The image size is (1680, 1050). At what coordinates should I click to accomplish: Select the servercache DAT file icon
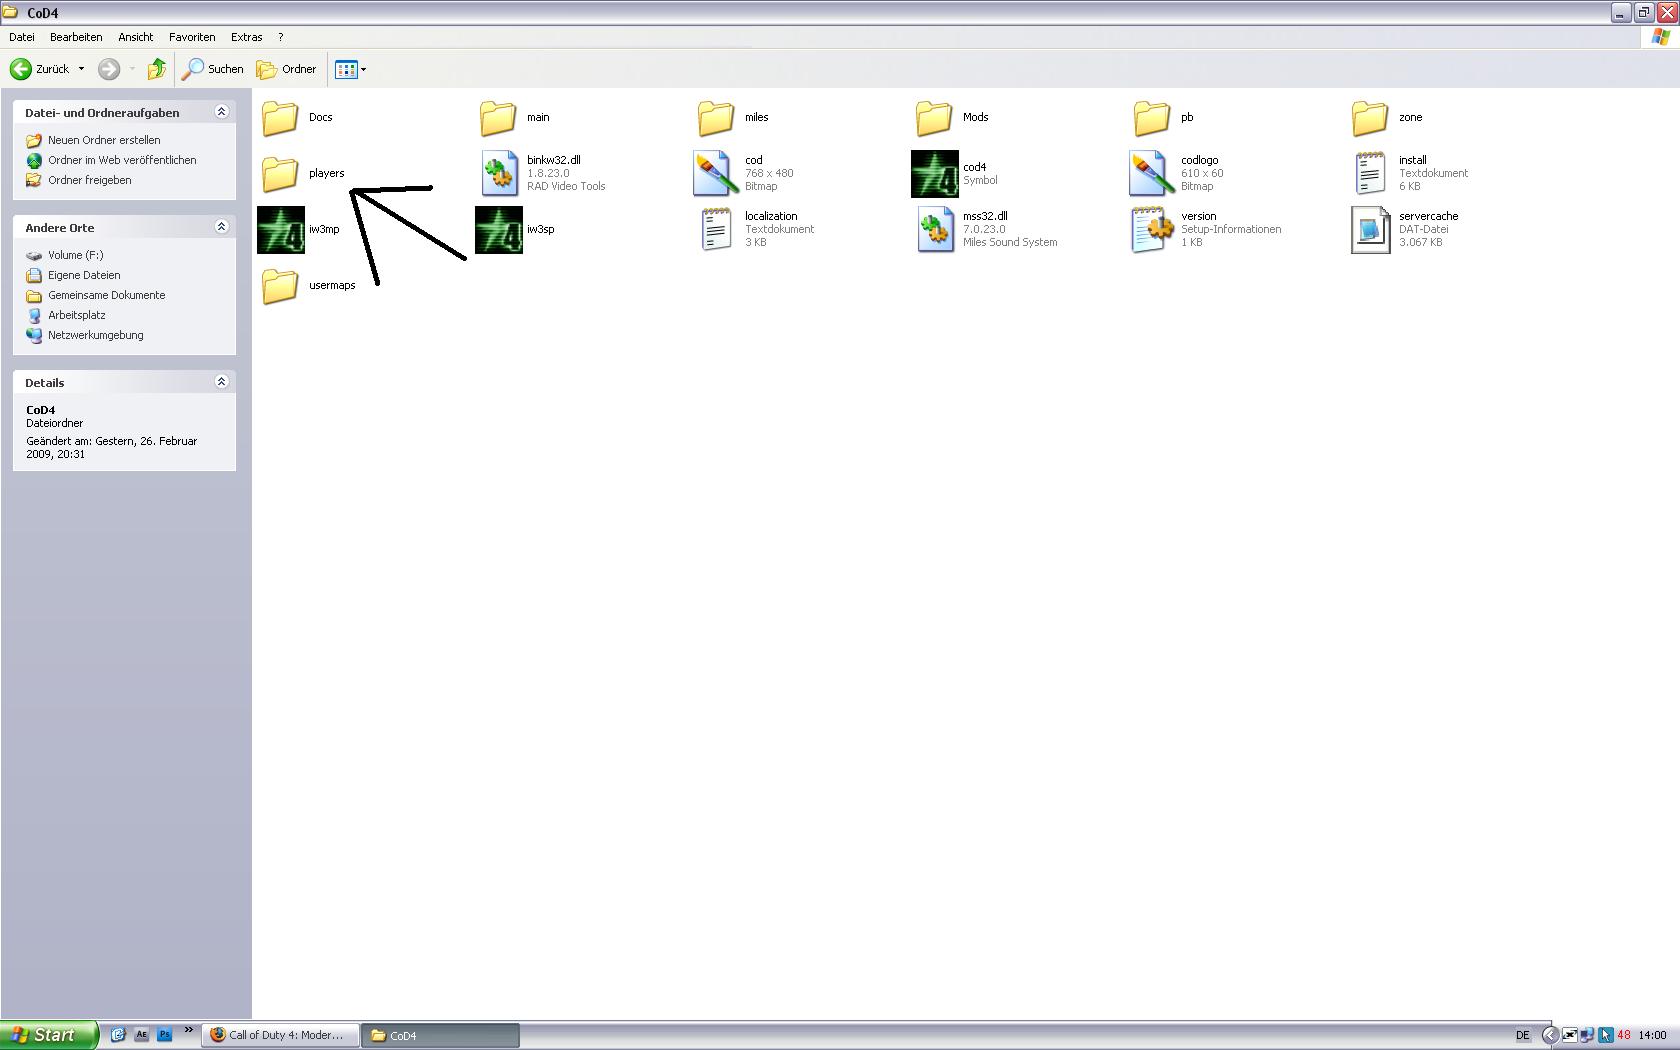click(1370, 230)
